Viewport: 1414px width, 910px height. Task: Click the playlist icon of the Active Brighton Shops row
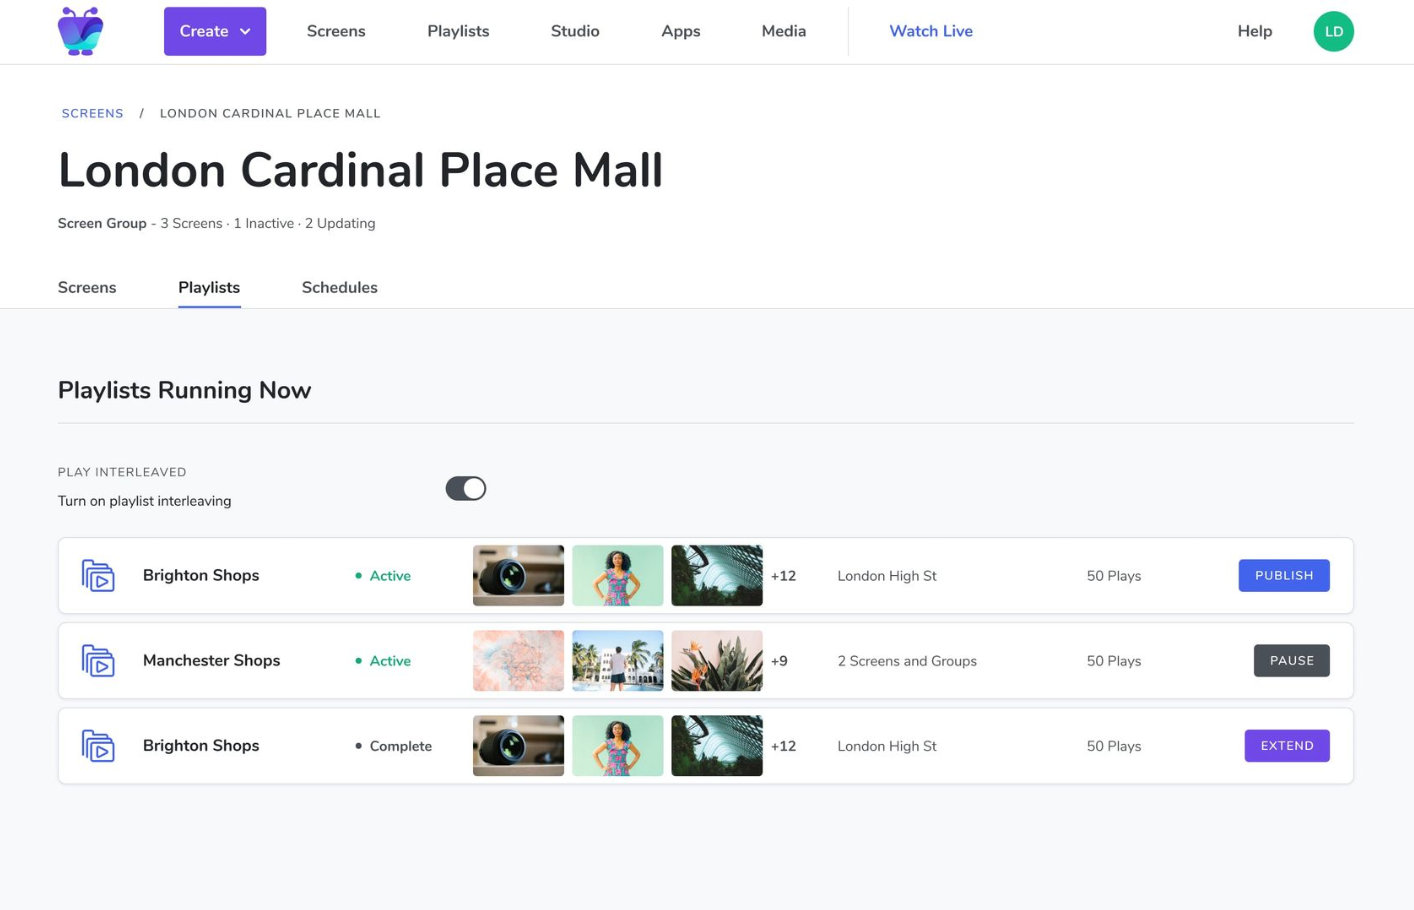98,576
